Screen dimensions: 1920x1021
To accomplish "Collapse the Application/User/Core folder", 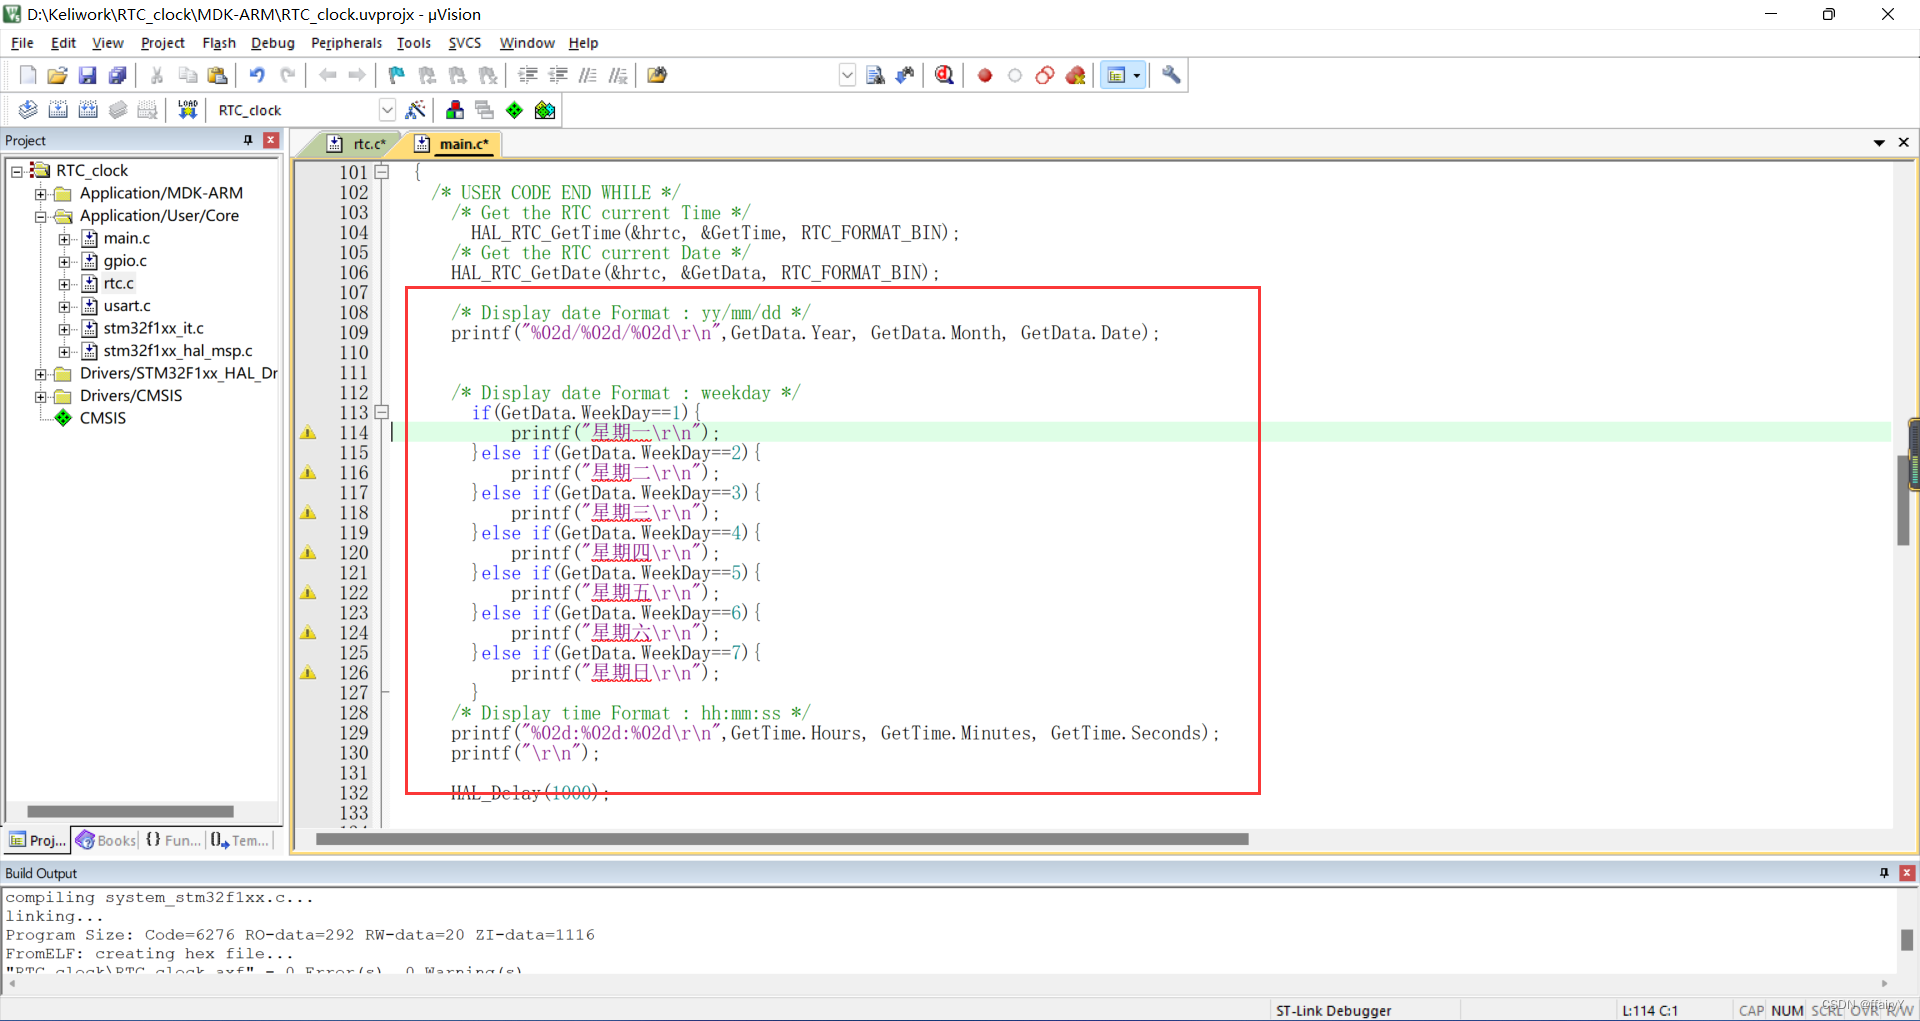I will tap(41, 216).
